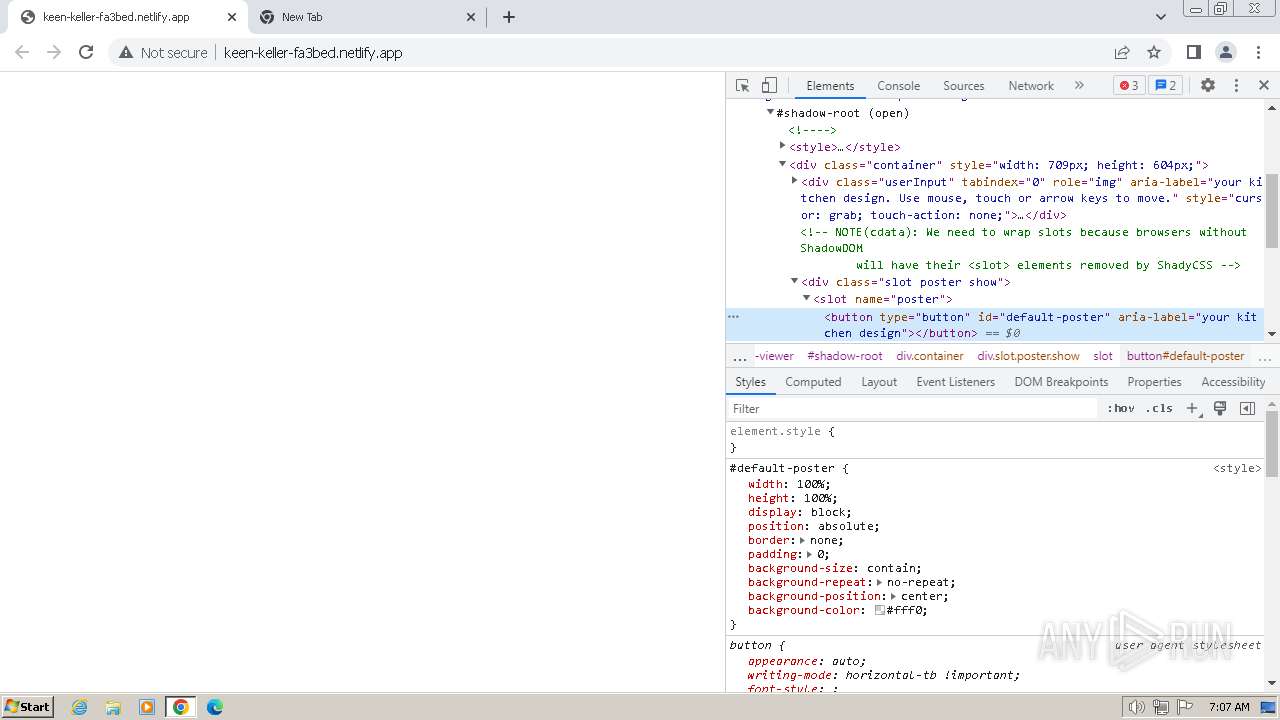Open the Chrome profile menu

[1226, 52]
